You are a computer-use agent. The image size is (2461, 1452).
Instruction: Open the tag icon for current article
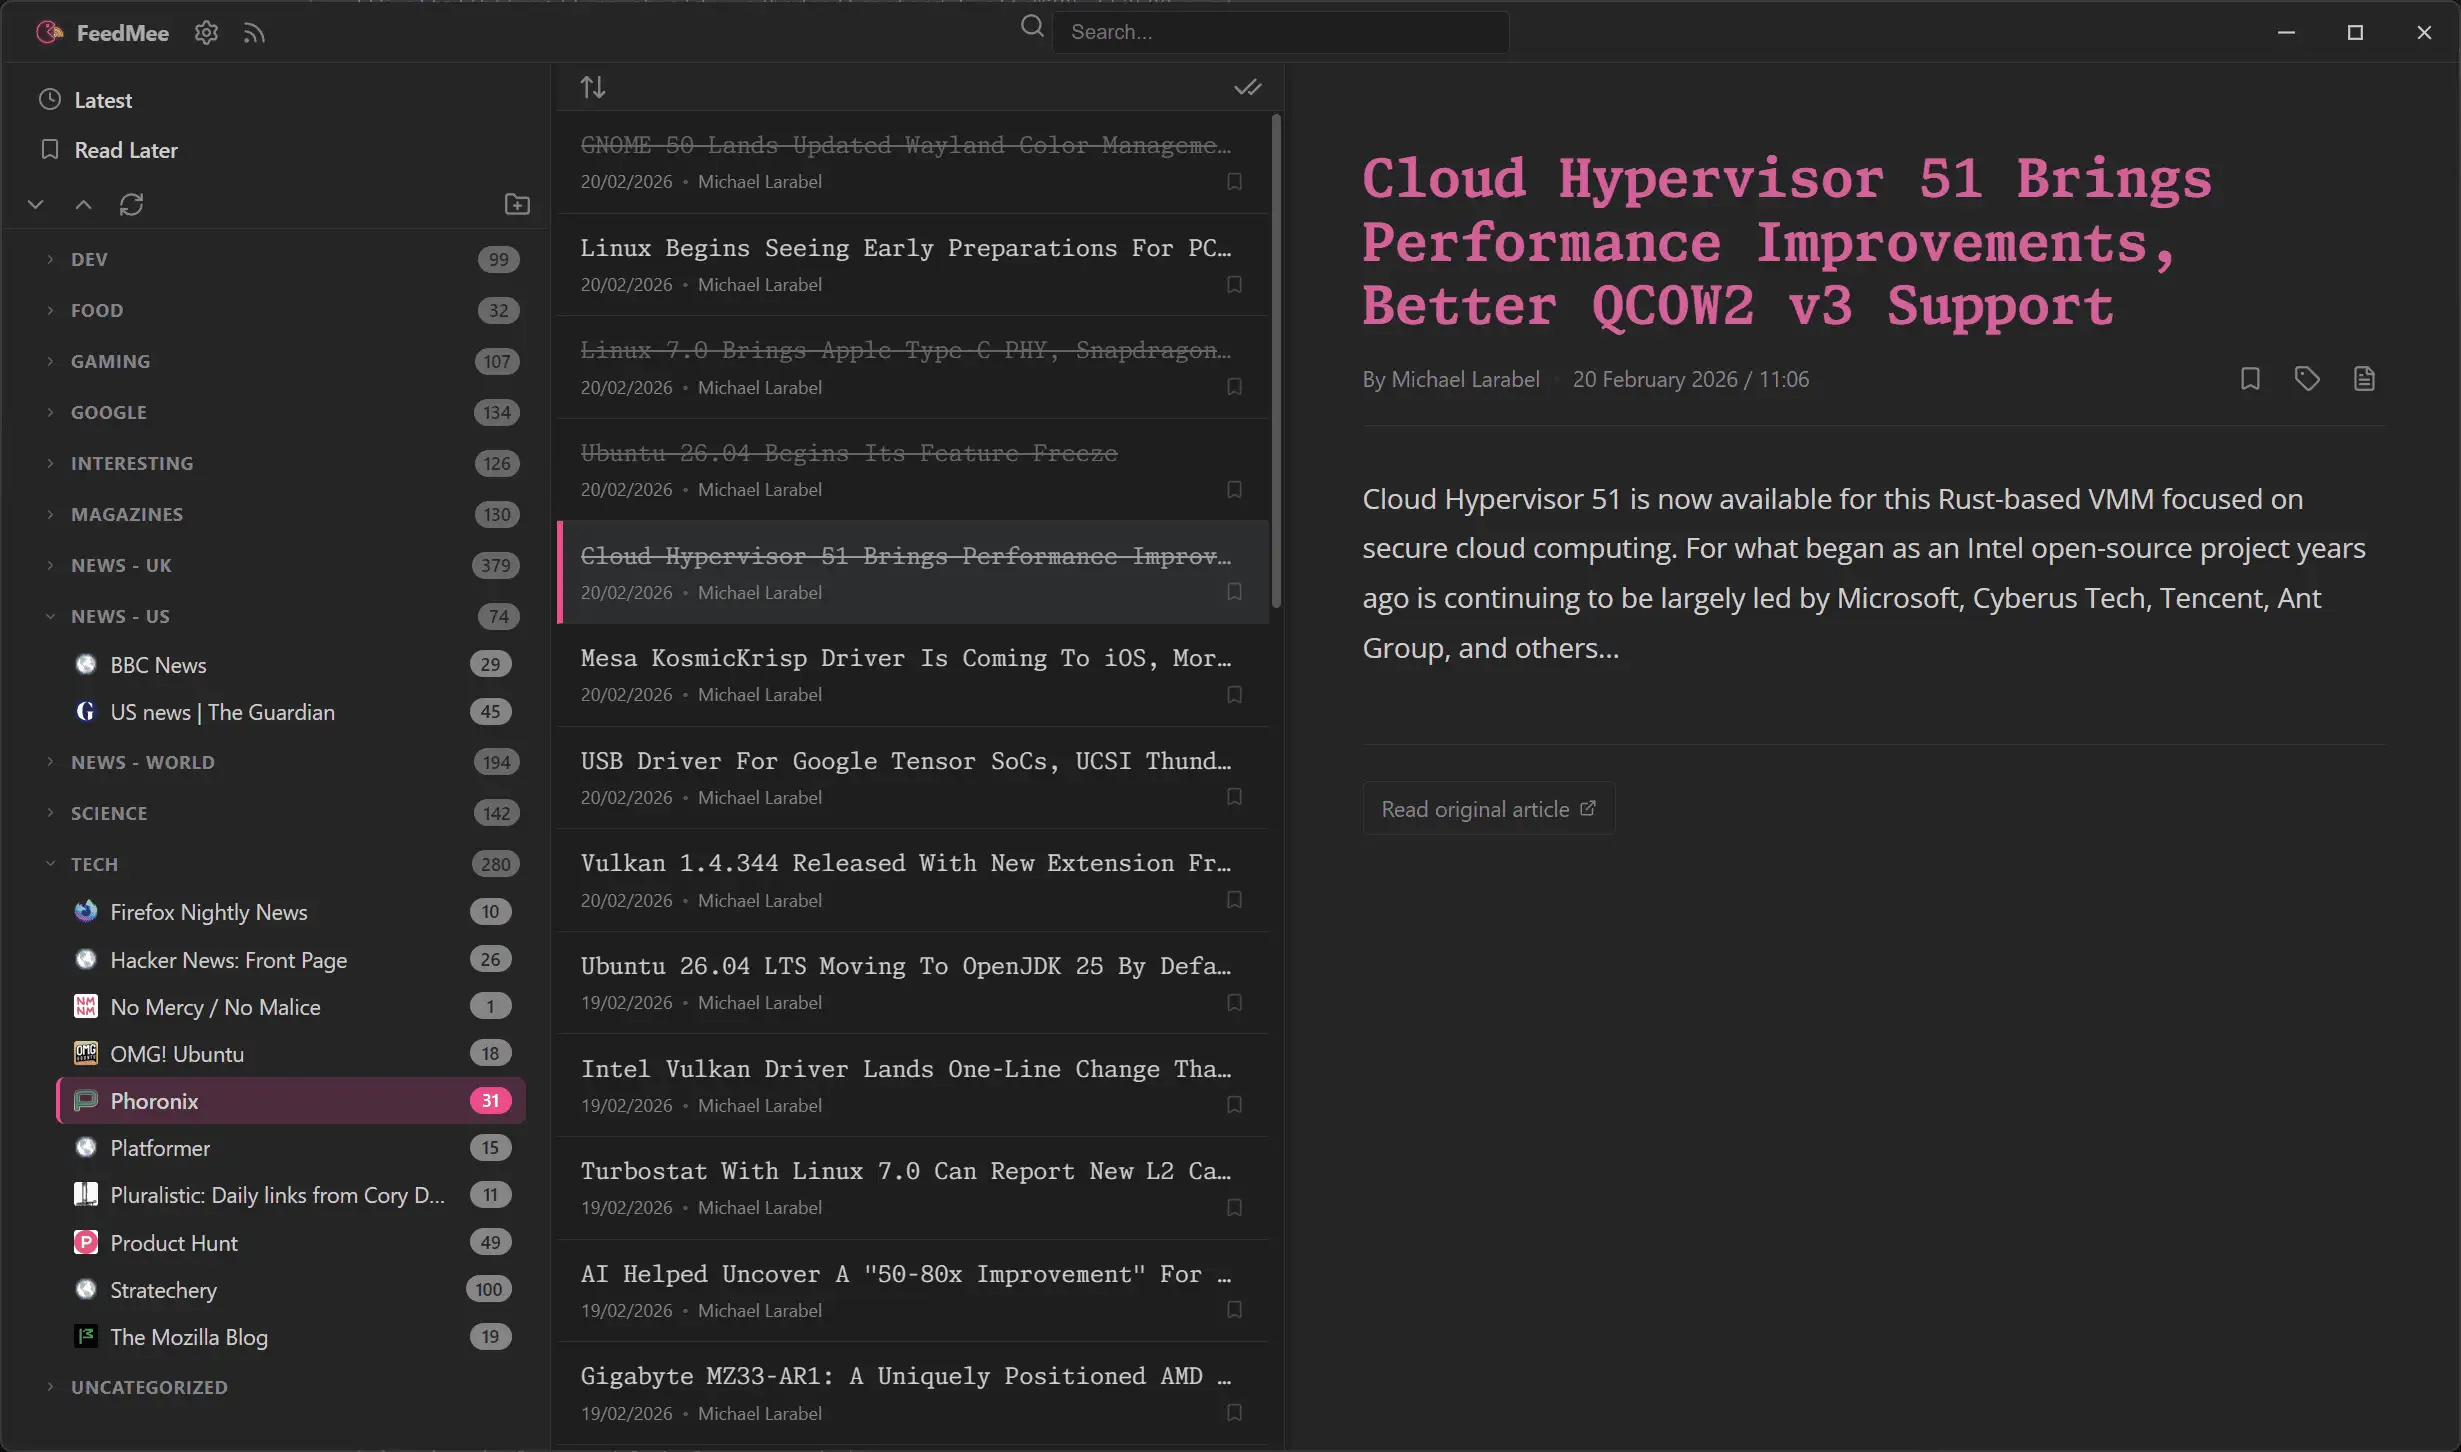[x=2307, y=379]
